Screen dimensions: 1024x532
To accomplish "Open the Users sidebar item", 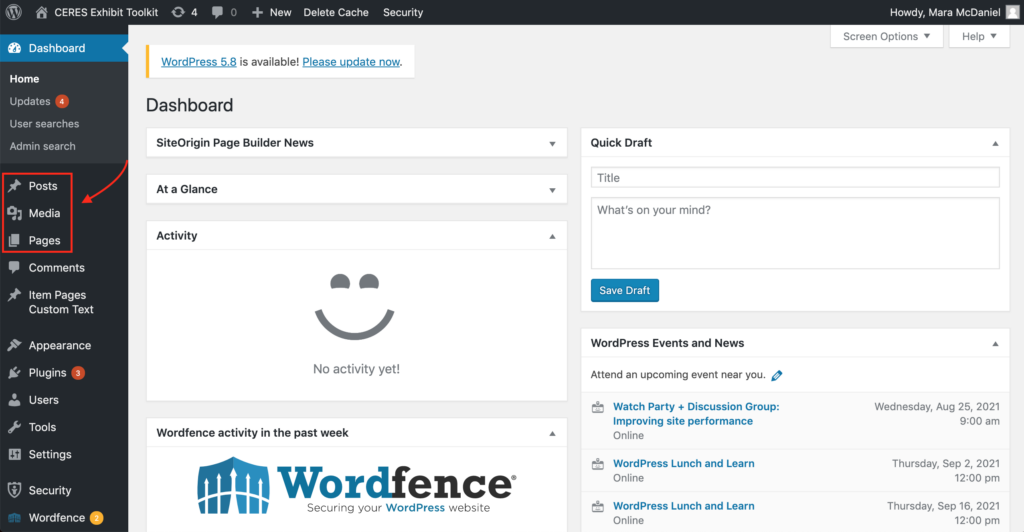I will tap(43, 400).
